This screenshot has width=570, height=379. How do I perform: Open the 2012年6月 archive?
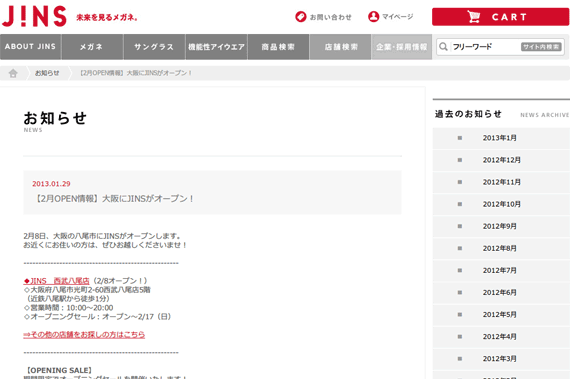(501, 293)
